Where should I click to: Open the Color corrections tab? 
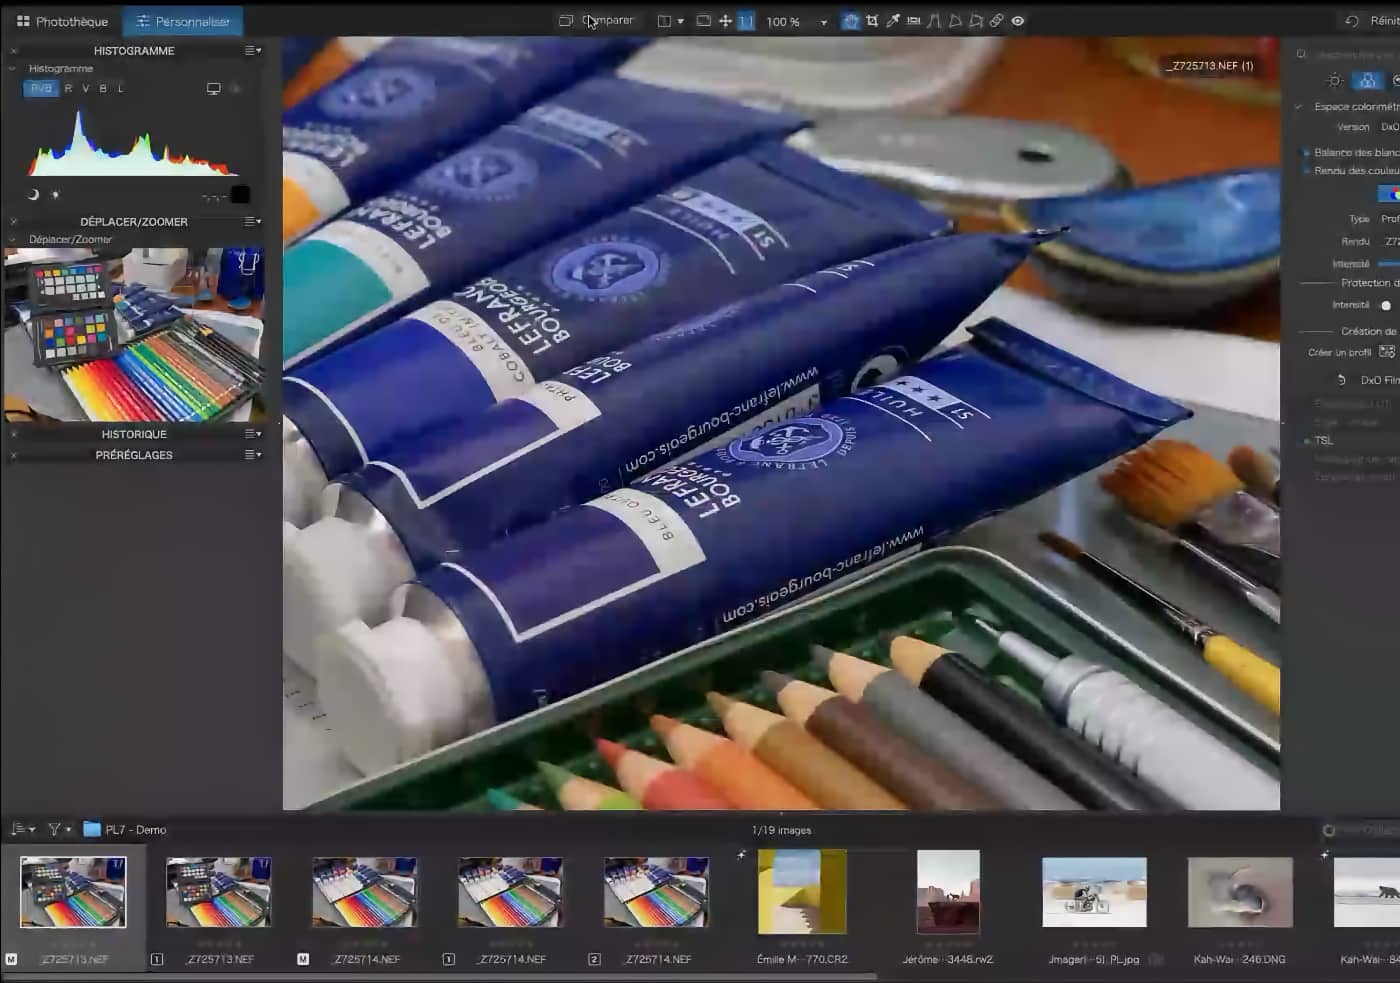click(1367, 81)
